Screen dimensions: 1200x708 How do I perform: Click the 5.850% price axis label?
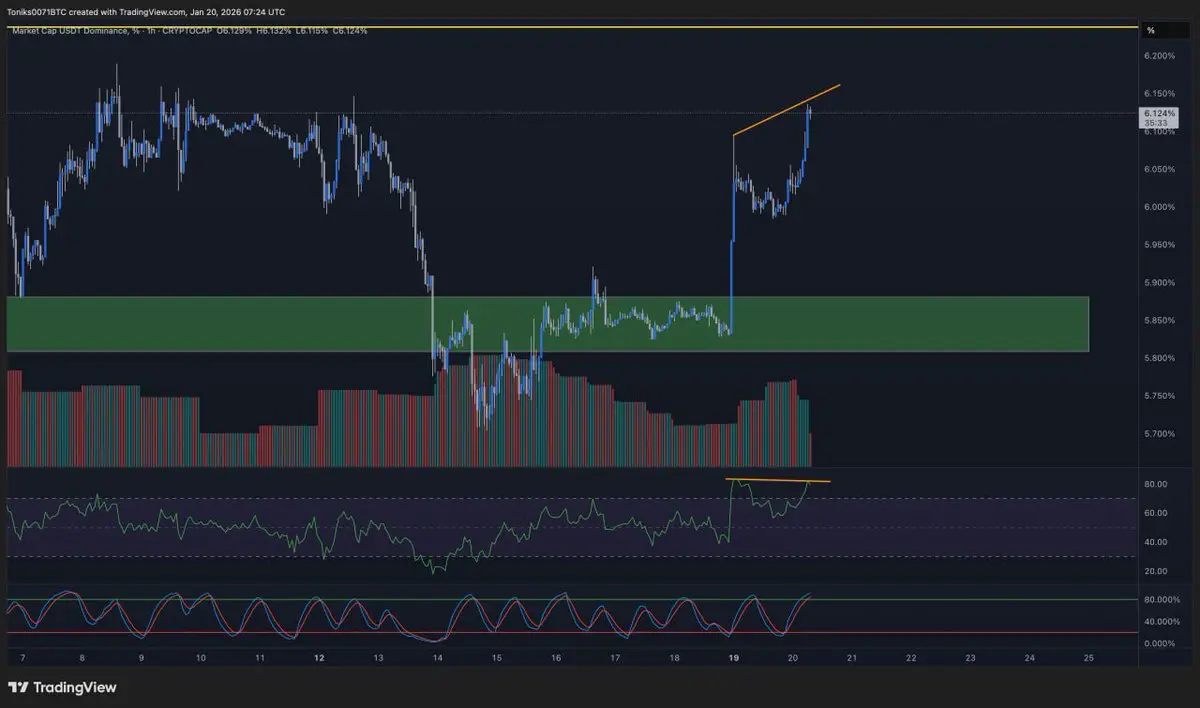(x=1160, y=321)
